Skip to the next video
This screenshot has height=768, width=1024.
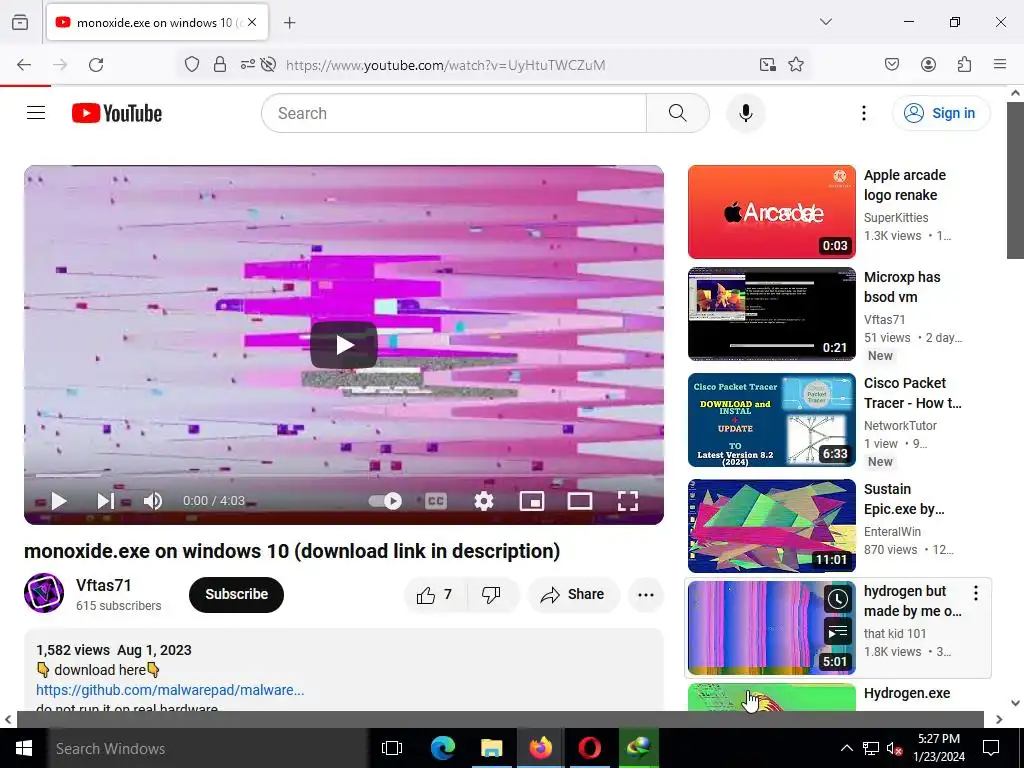tap(105, 501)
